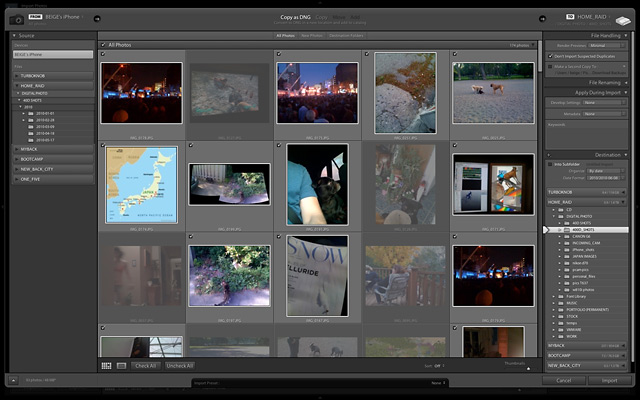Click the photo grid vertical scrollbar
This screenshot has height=400, width=640.
click(540, 57)
